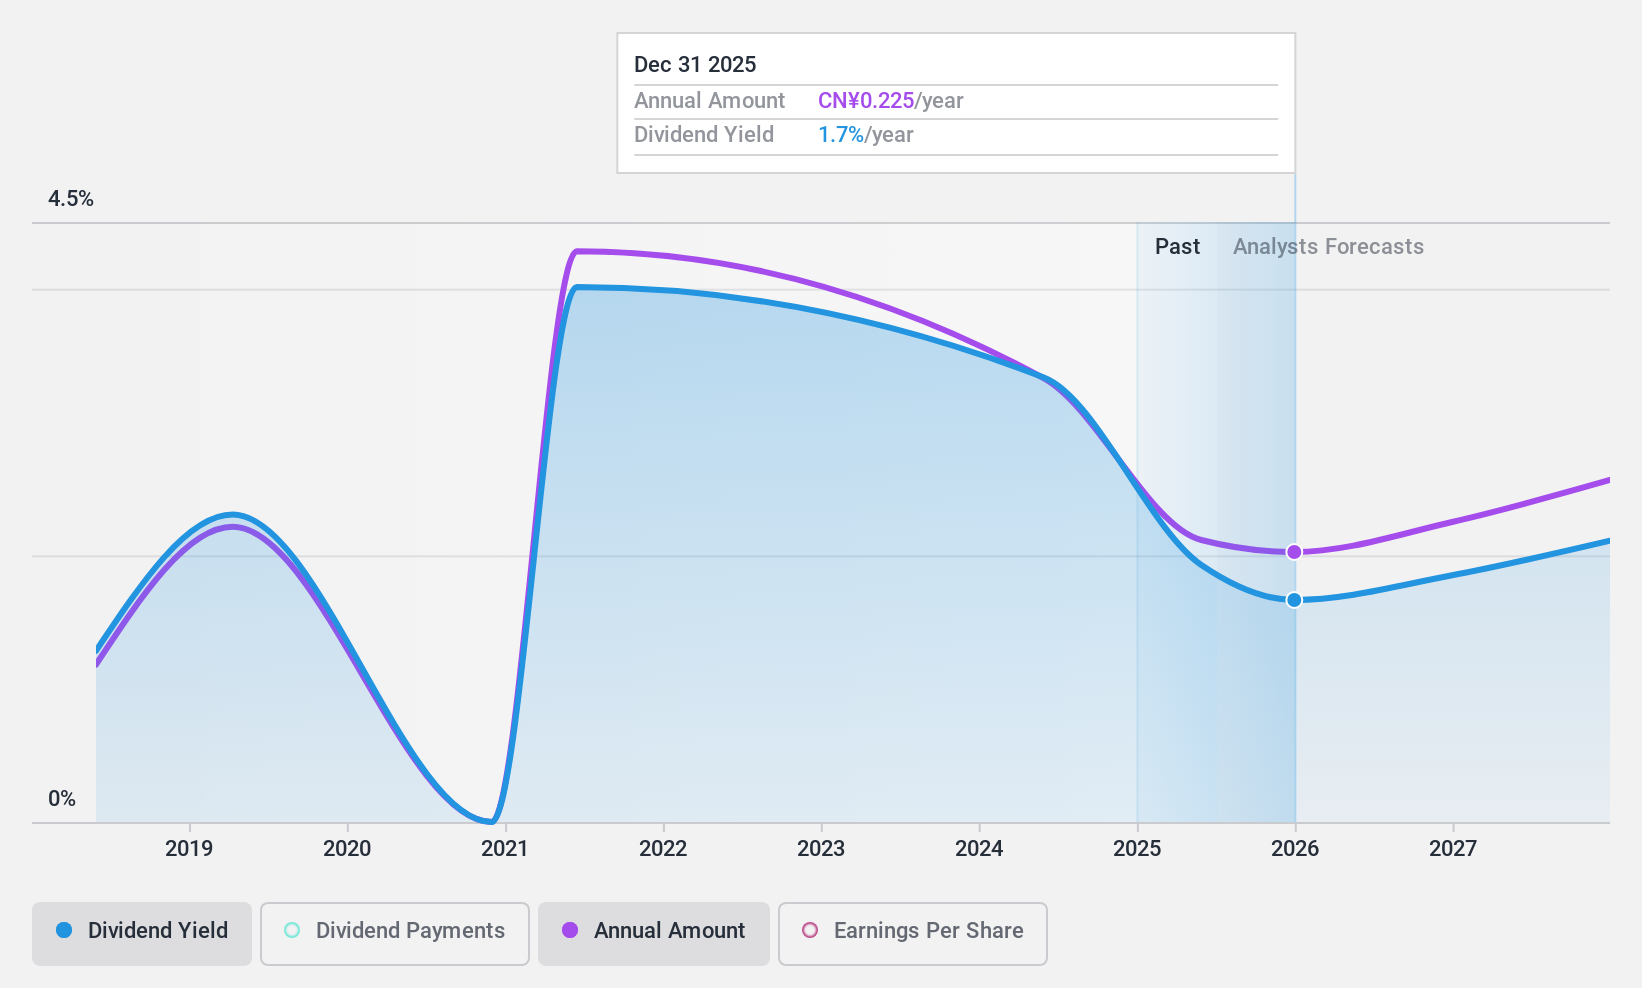Click the 1.7% dividend yield value

point(841,135)
